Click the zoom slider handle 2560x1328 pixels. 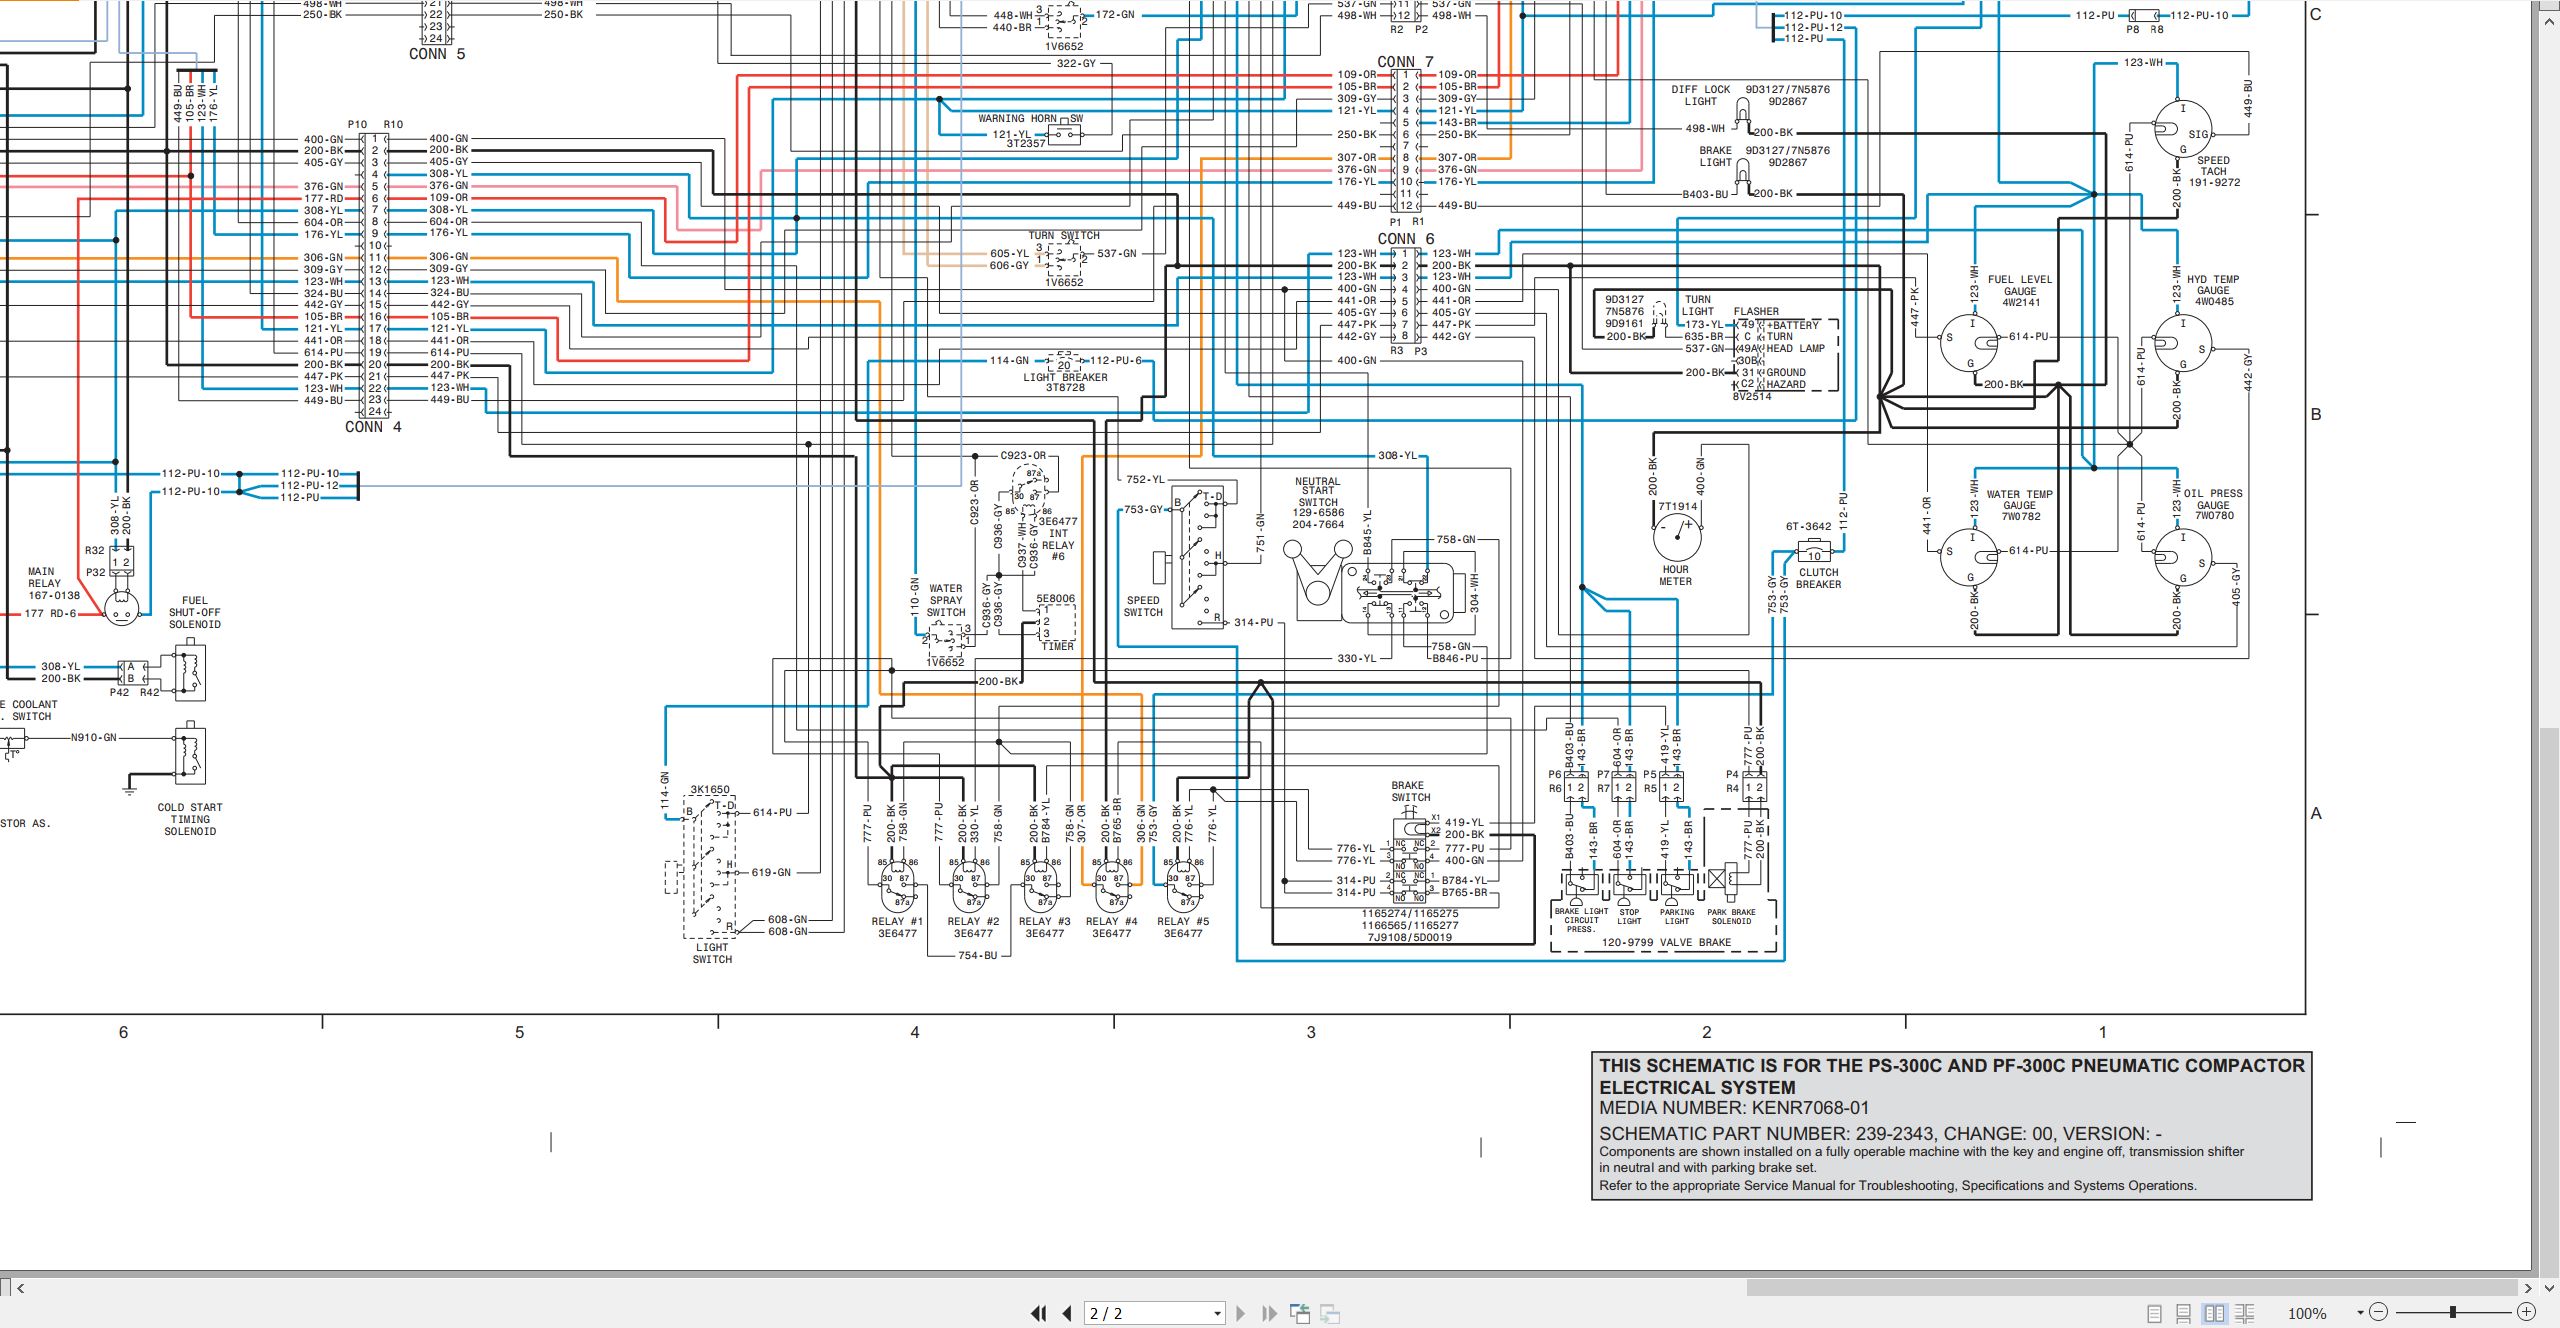pos(2453,1312)
